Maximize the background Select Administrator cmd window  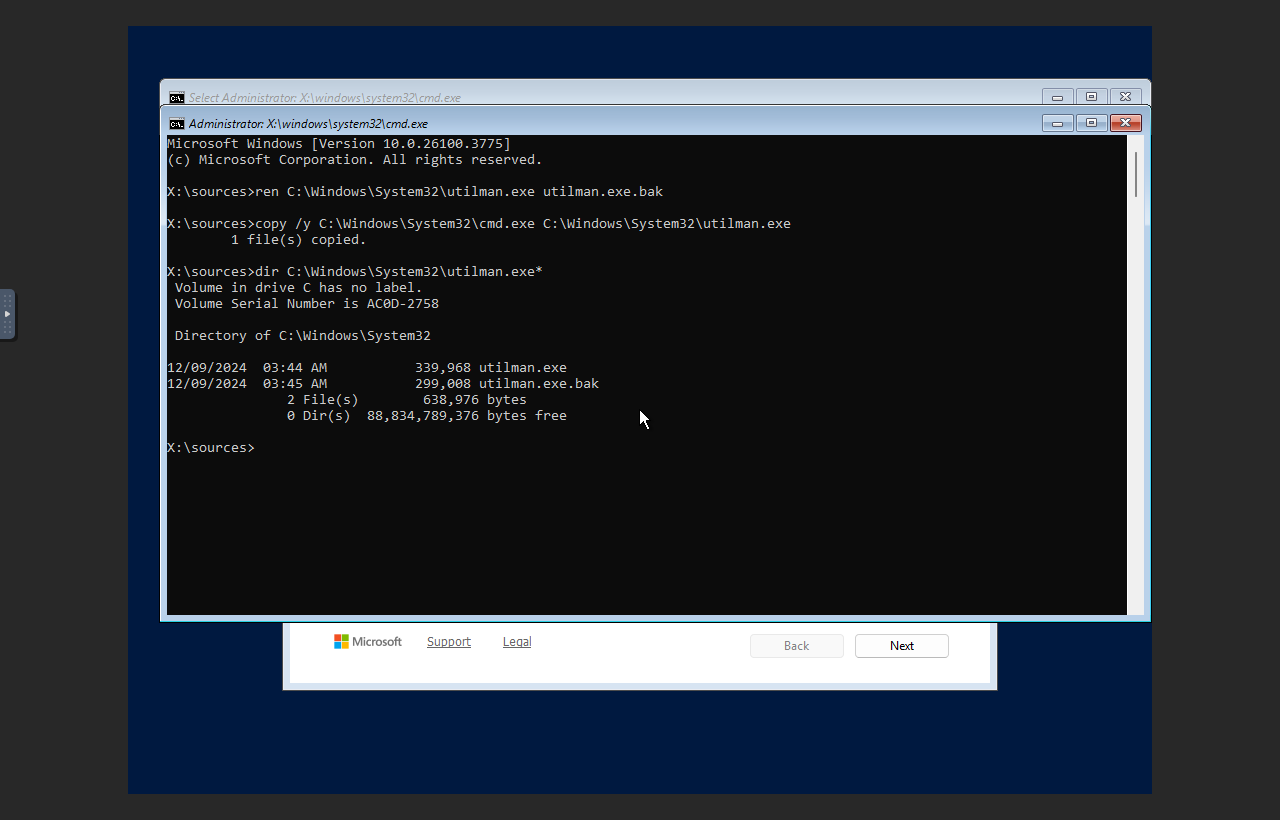coord(1091,97)
